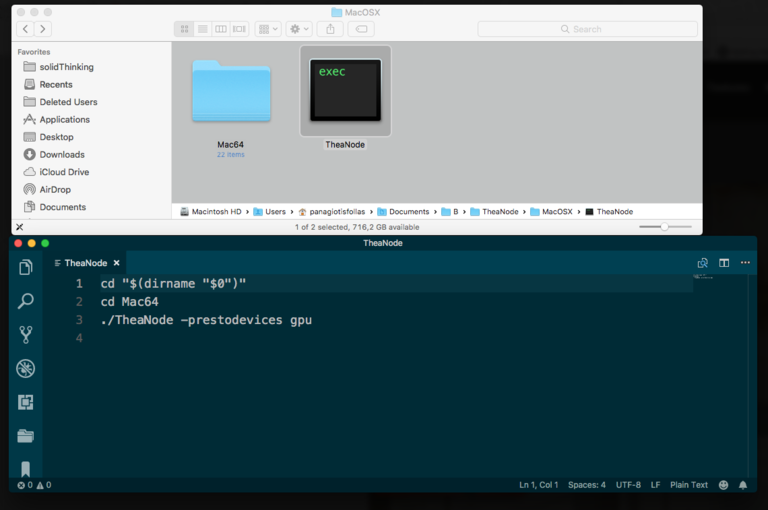This screenshot has width=768, height=510.
Task: Click Plain Text language mode in status bar
Action: (x=689, y=485)
